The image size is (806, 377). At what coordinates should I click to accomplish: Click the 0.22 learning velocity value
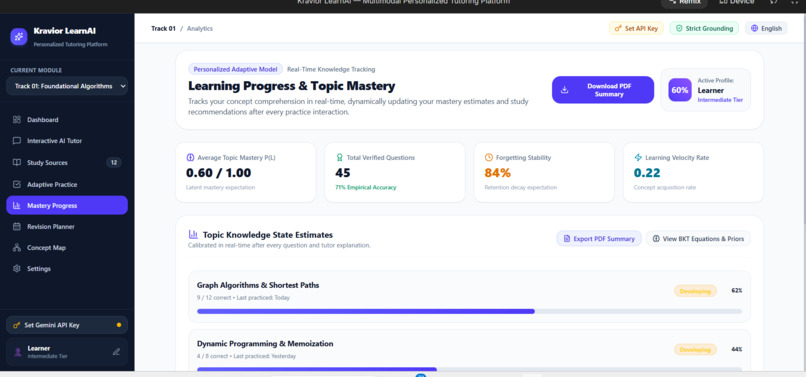647,173
